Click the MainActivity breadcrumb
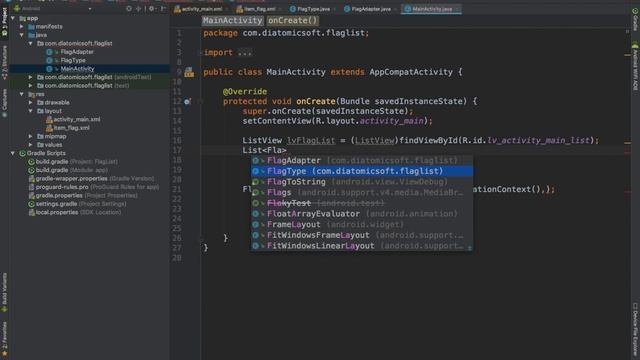 (x=232, y=20)
